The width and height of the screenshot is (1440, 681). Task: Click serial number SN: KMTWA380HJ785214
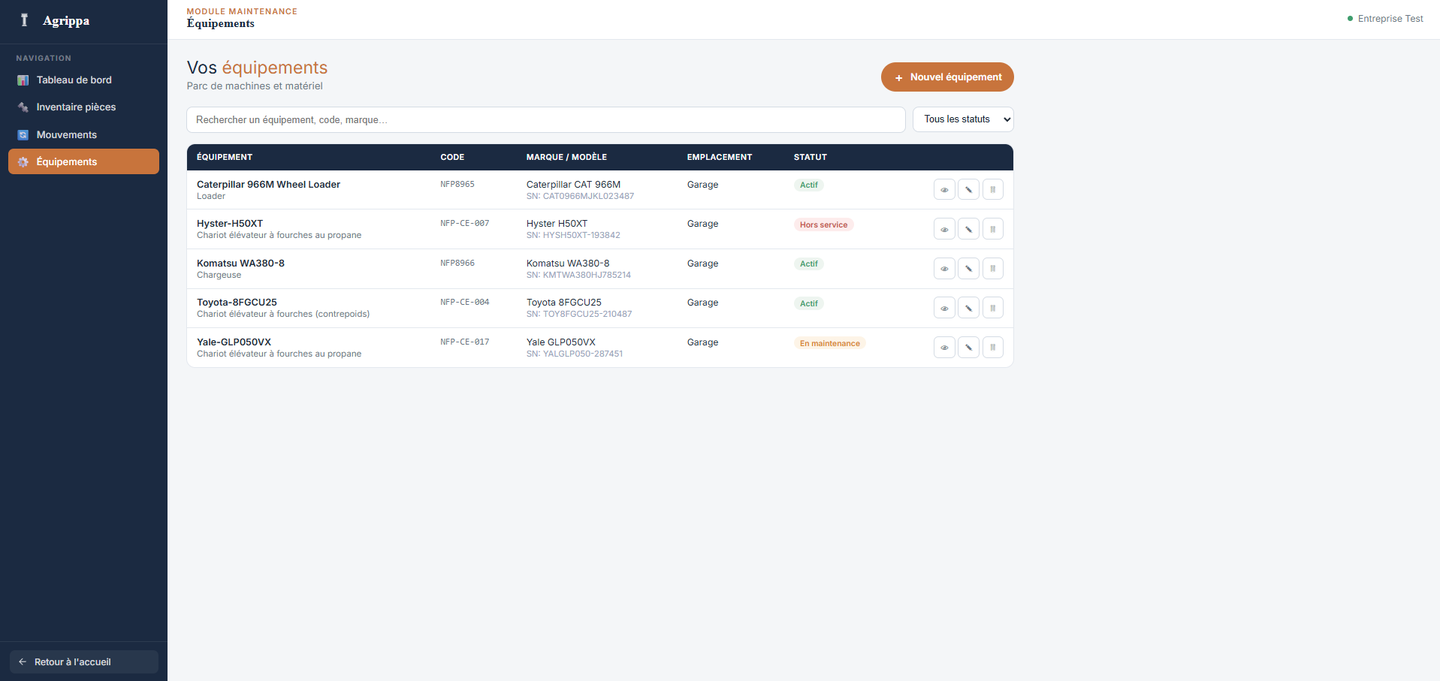(579, 275)
